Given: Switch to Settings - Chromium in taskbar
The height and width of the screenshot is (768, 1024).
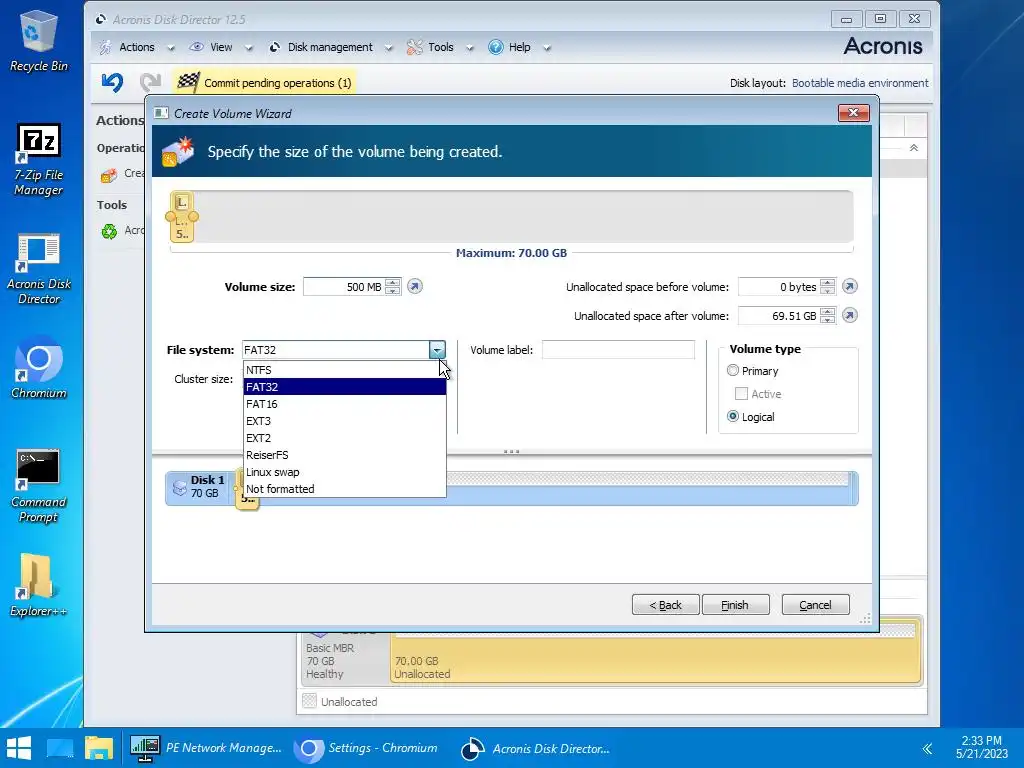Looking at the screenshot, I should [x=366, y=748].
